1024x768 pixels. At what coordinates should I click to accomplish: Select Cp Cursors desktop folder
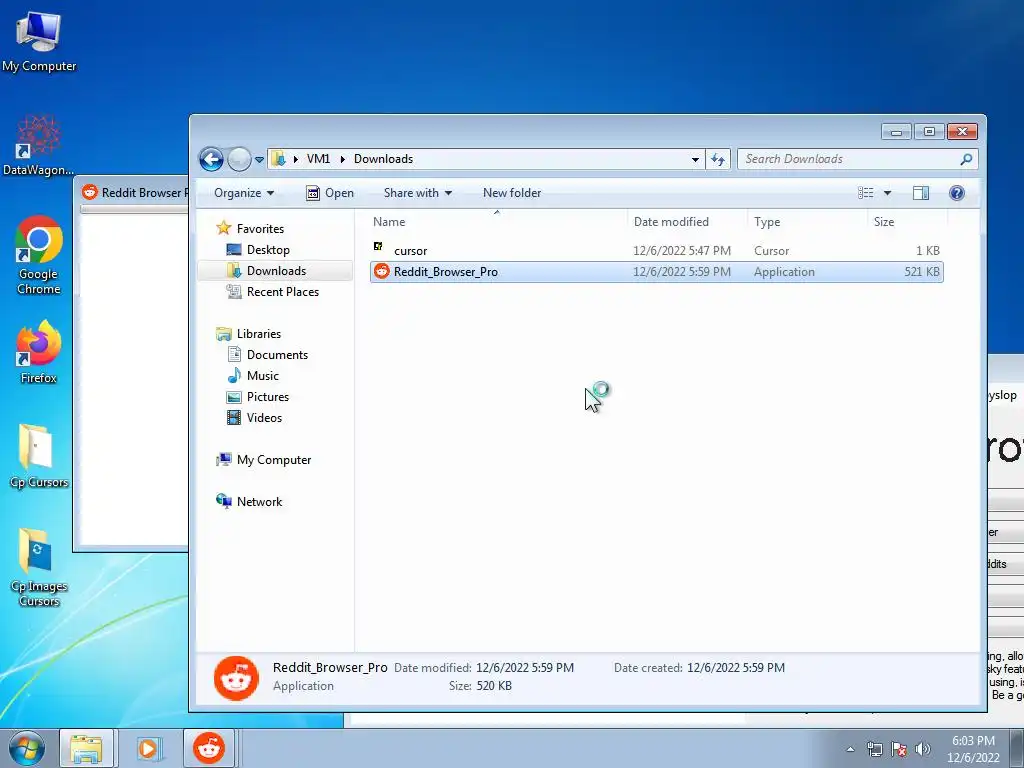pos(39,456)
